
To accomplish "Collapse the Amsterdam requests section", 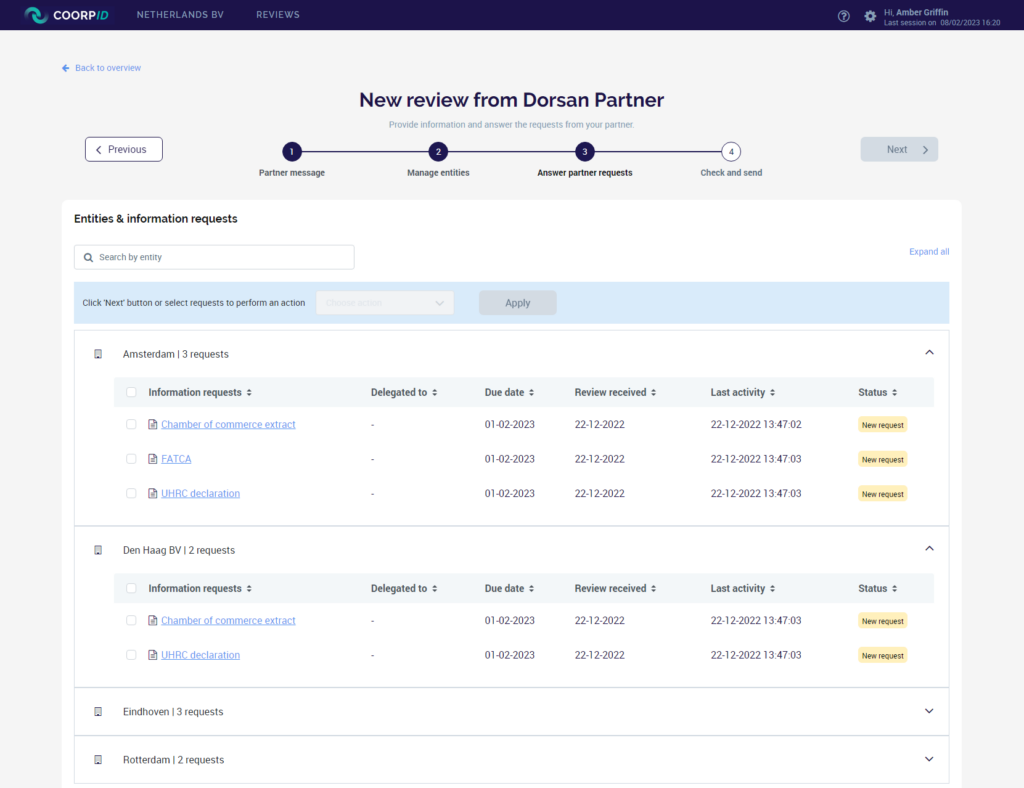I will pyautogui.click(x=929, y=353).
